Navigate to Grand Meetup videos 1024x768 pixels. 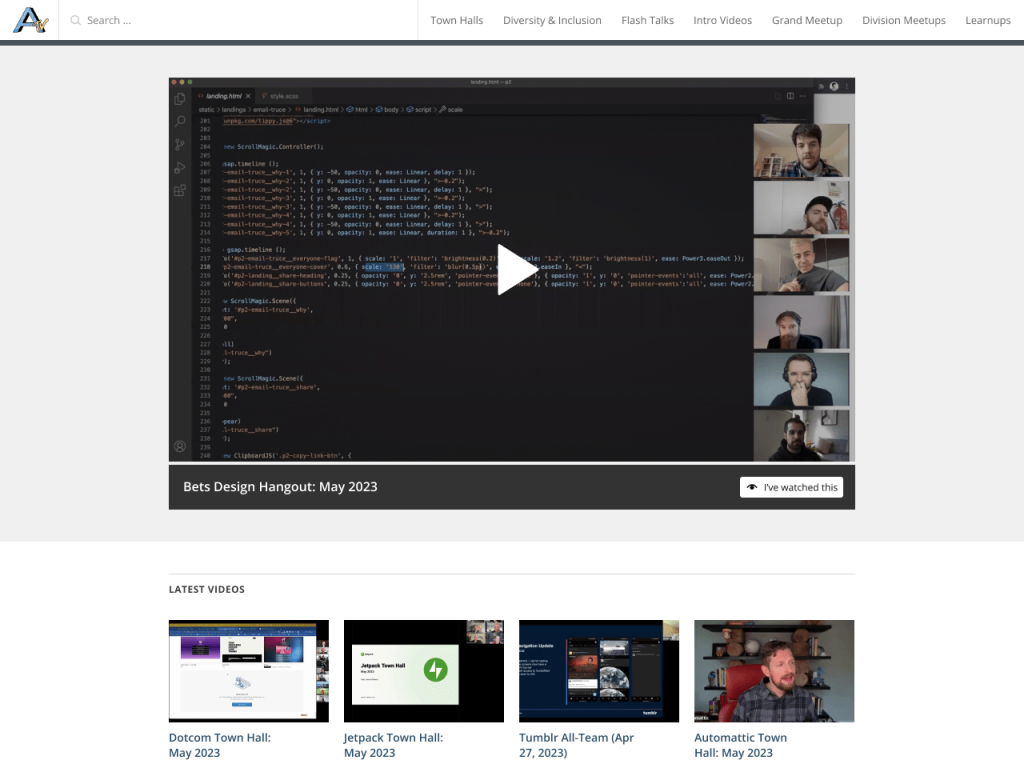(807, 20)
